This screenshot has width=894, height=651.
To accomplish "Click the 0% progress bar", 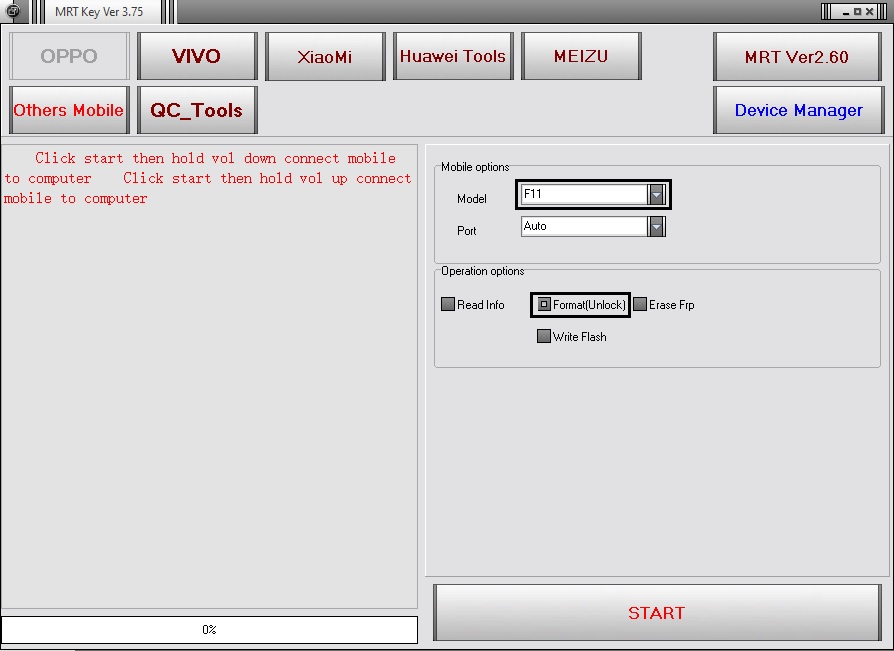I will [x=209, y=629].
